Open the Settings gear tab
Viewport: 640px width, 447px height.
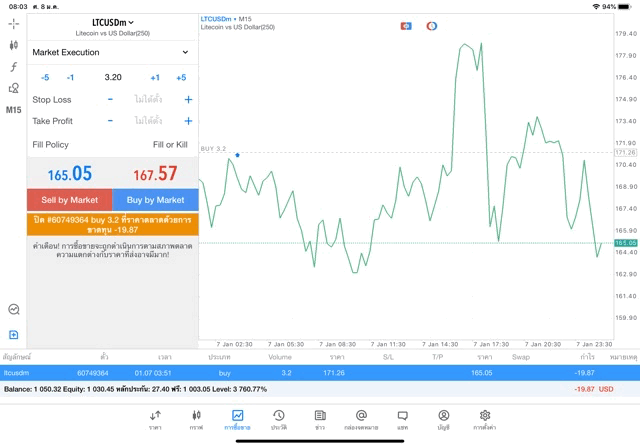point(485,419)
